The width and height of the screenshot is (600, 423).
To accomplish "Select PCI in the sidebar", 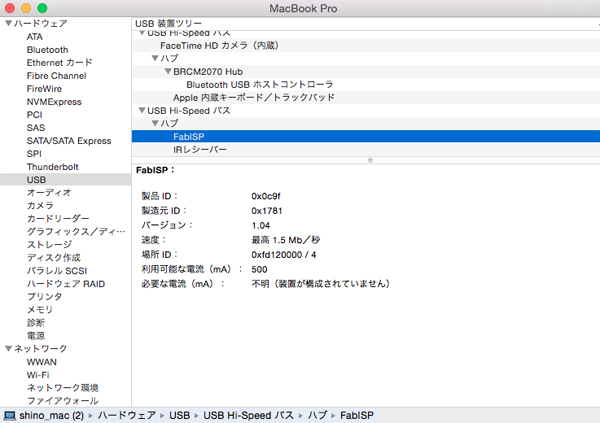I will point(34,115).
